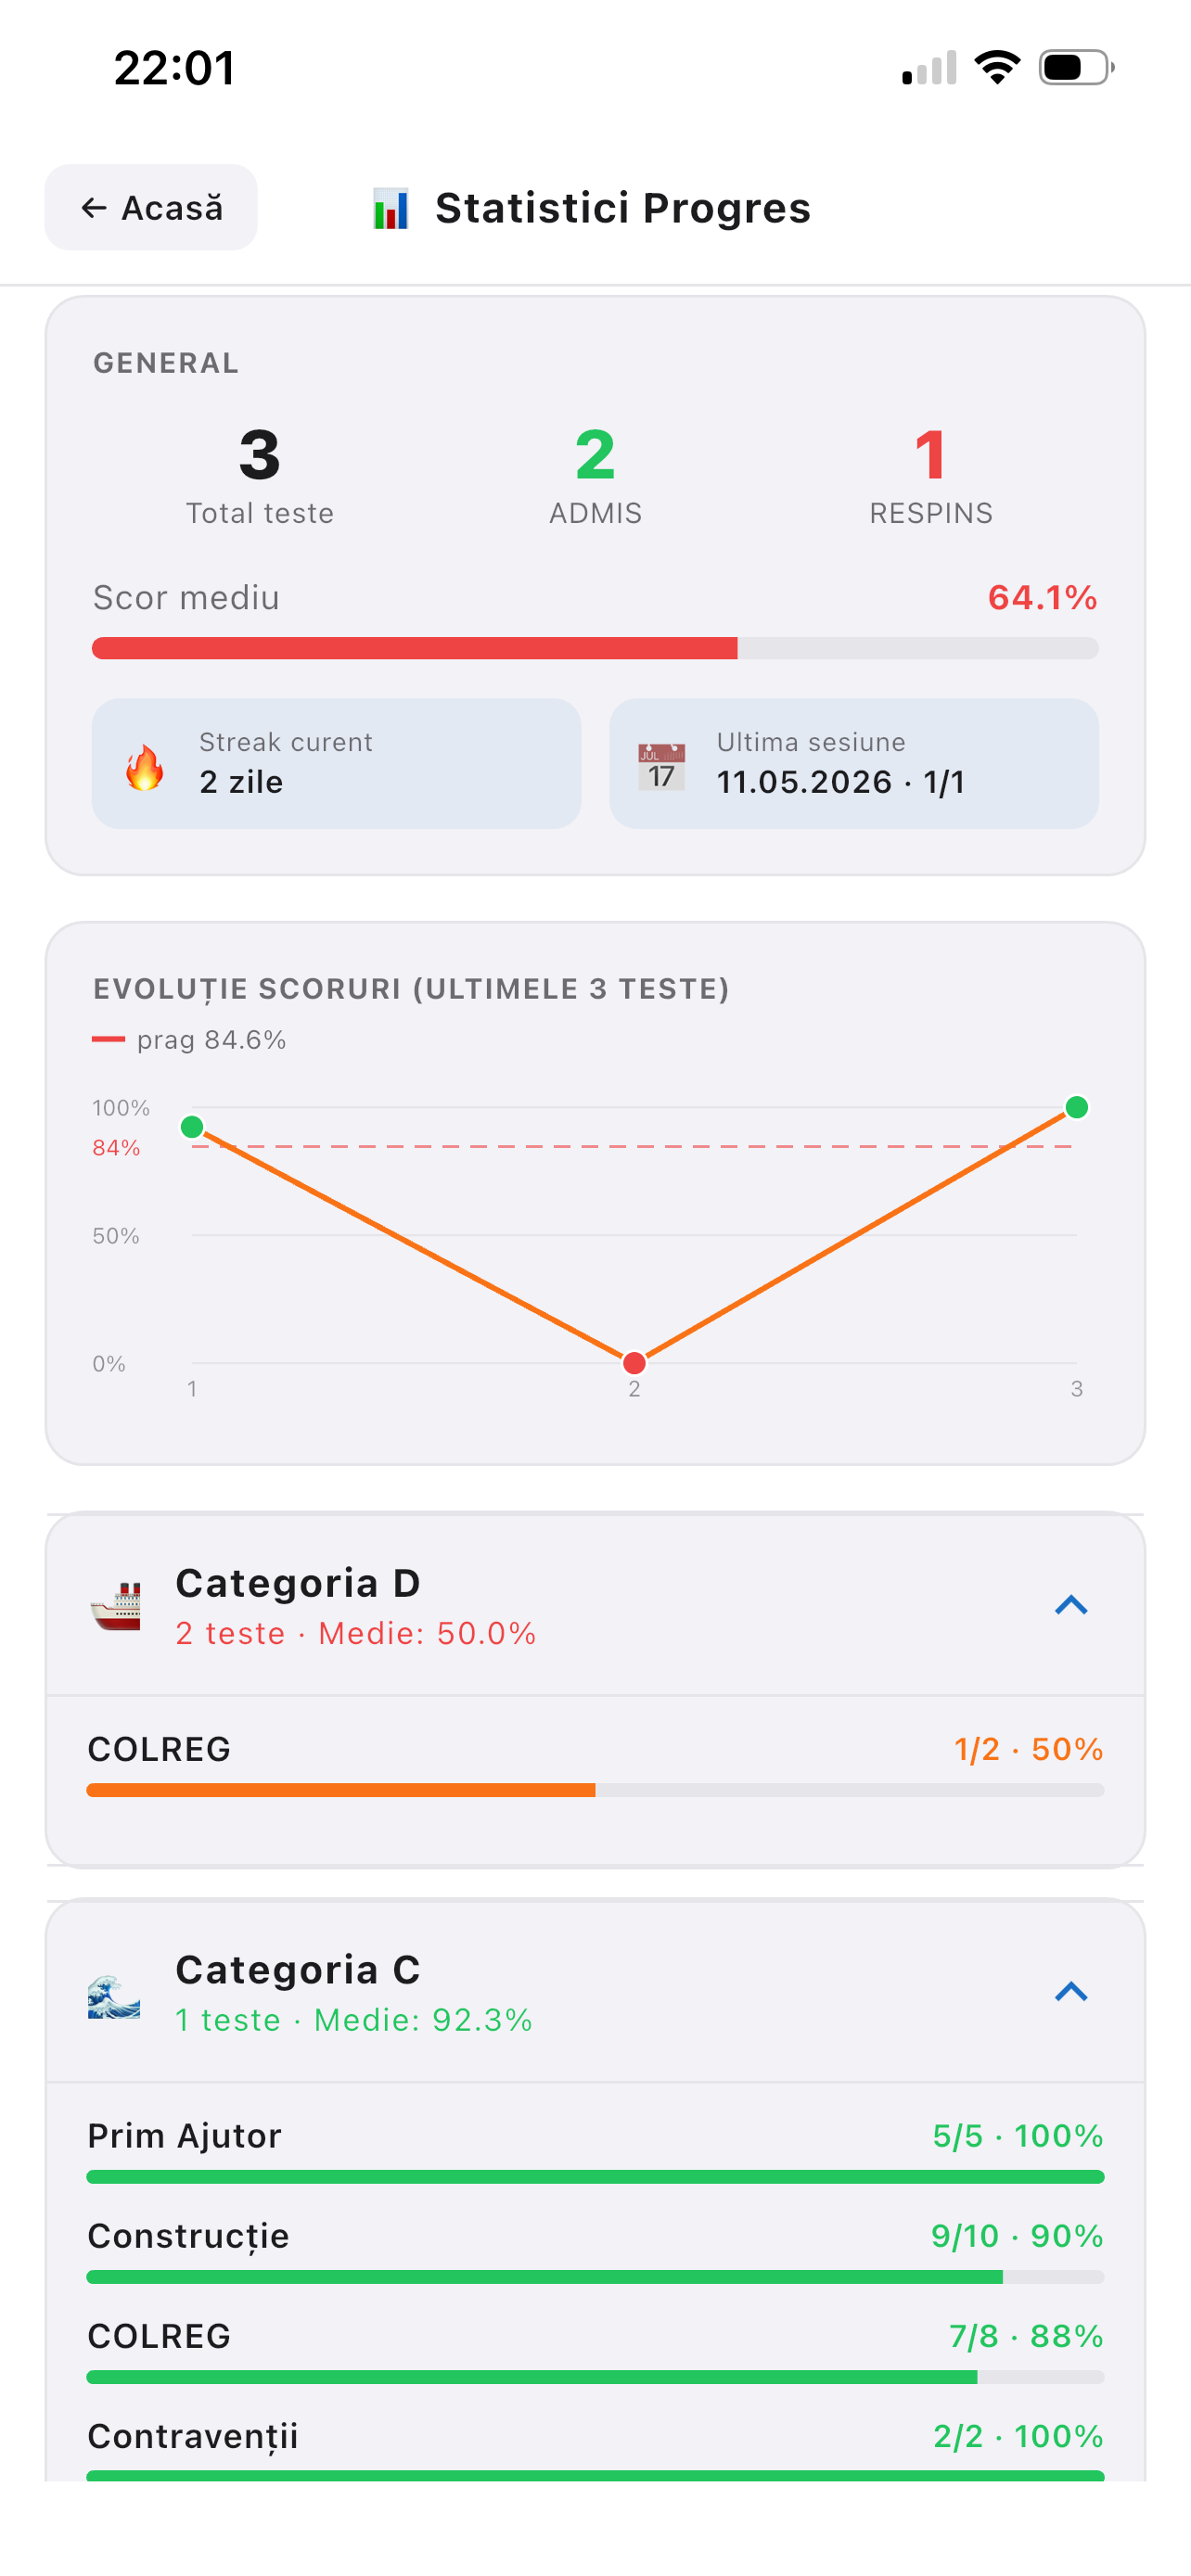The height and width of the screenshot is (2576, 1191).
Task: Tap the cellular signal bars icon
Action: 929,67
